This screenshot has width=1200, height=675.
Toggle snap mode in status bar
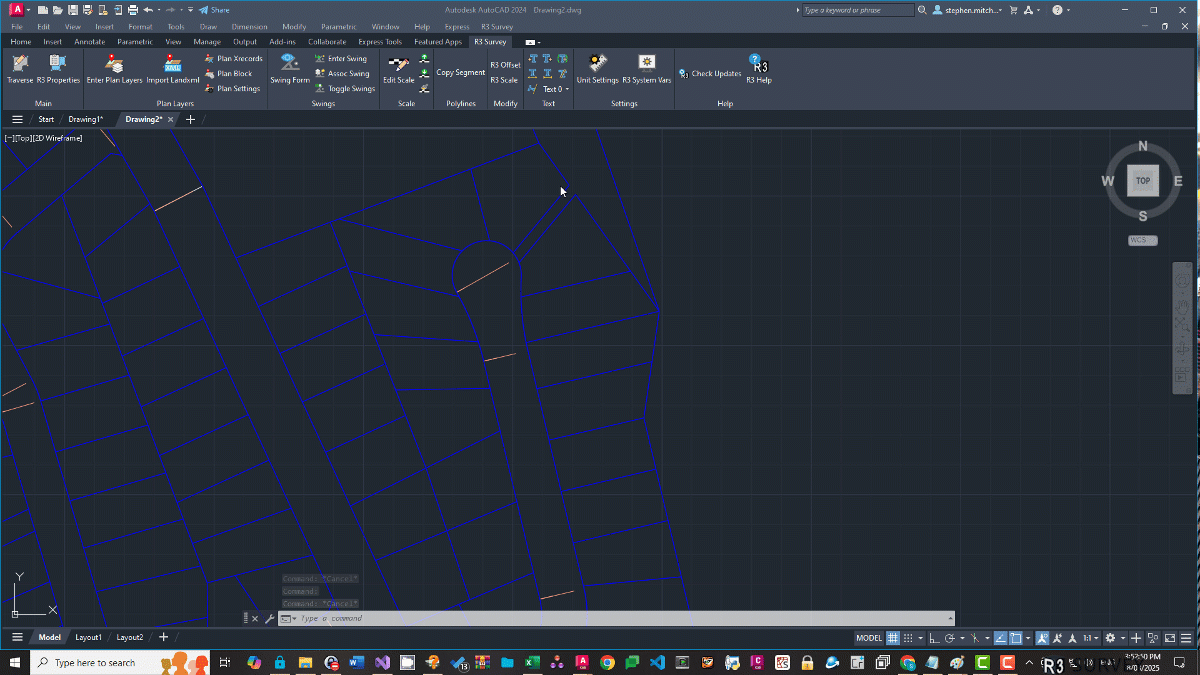908,638
